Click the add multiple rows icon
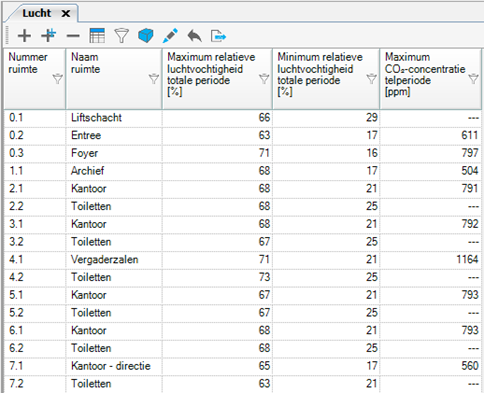This screenshot has height=393, width=484. [49, 35]
